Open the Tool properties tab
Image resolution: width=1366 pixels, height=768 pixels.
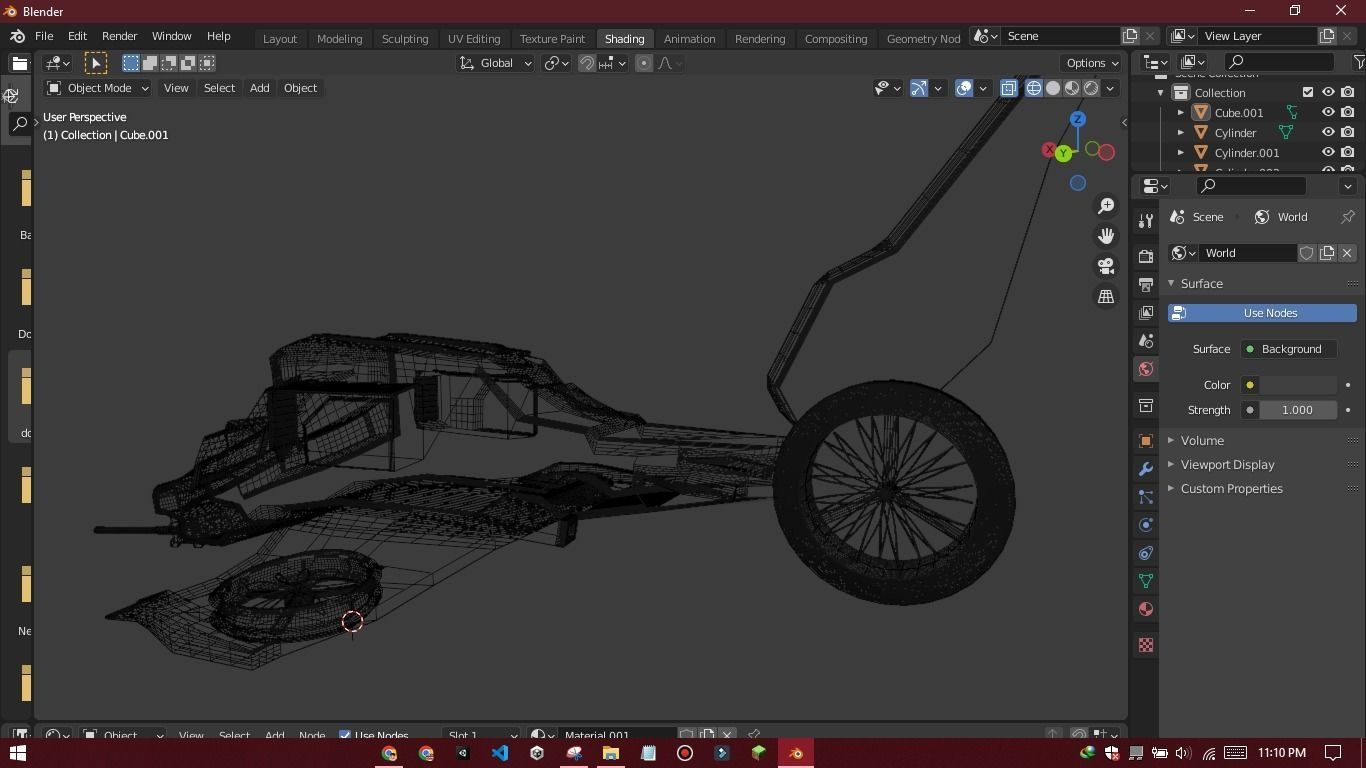[x=1146, y=221]
